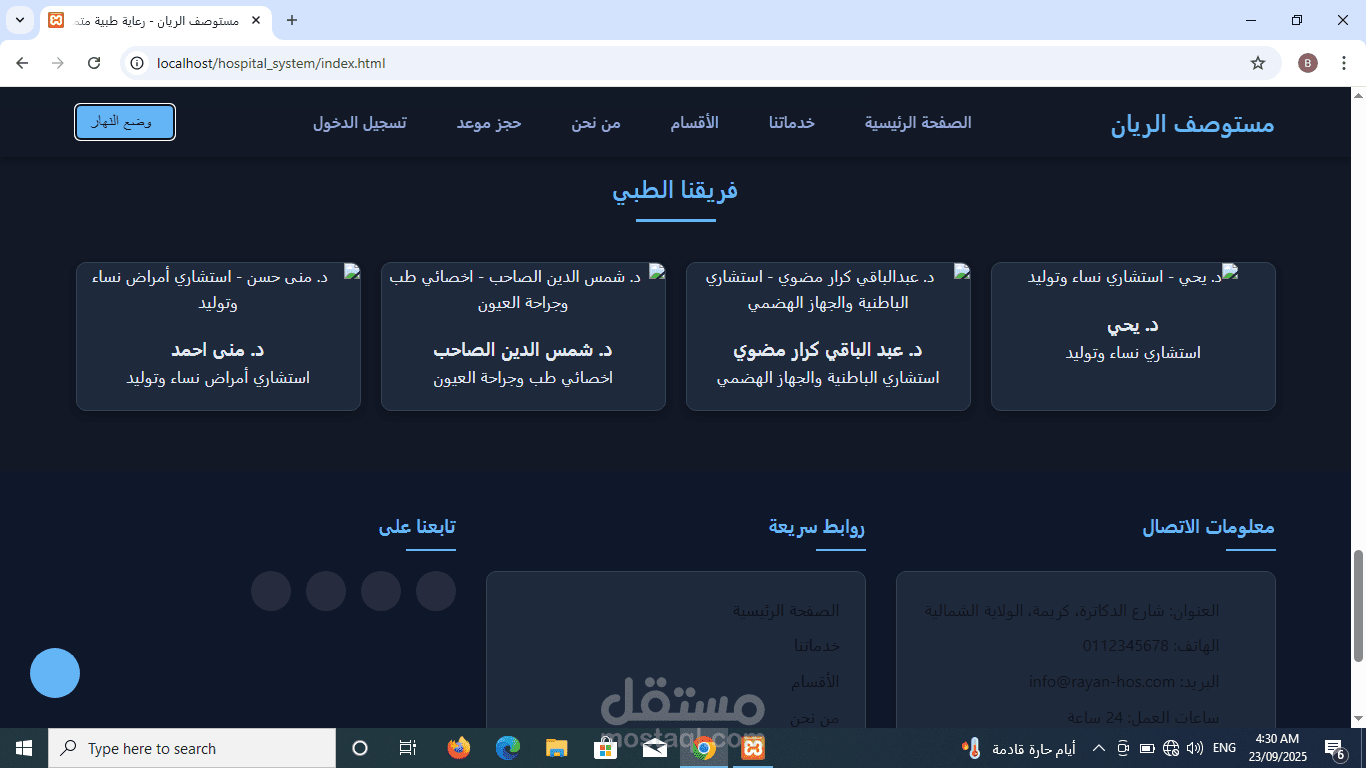The height and width of the screenshot is (768, 1366).
Task: Toggle day mode with وضع النهار button
Action: (x=125, y=122)
